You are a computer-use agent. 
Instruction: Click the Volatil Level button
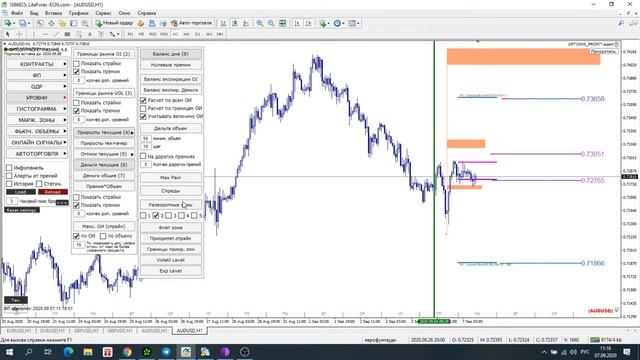[x=171, y=260]
